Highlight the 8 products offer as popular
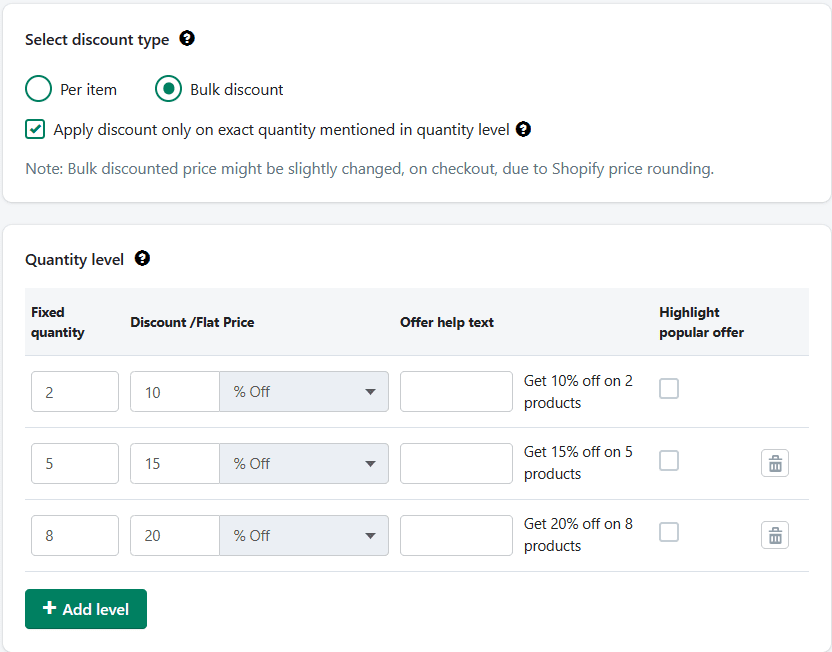 pos(669,533)
